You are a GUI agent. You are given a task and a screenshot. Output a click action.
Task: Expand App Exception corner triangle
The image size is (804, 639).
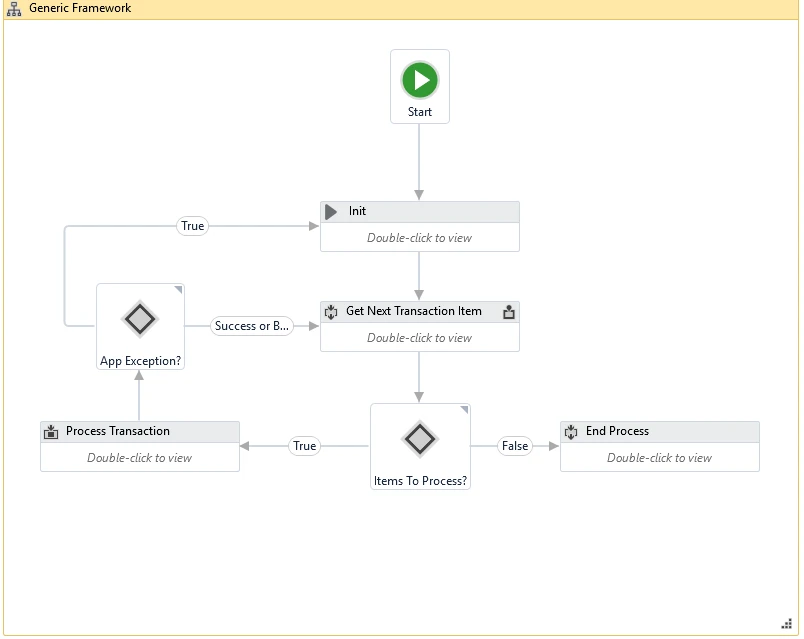(x=178, y=290)
